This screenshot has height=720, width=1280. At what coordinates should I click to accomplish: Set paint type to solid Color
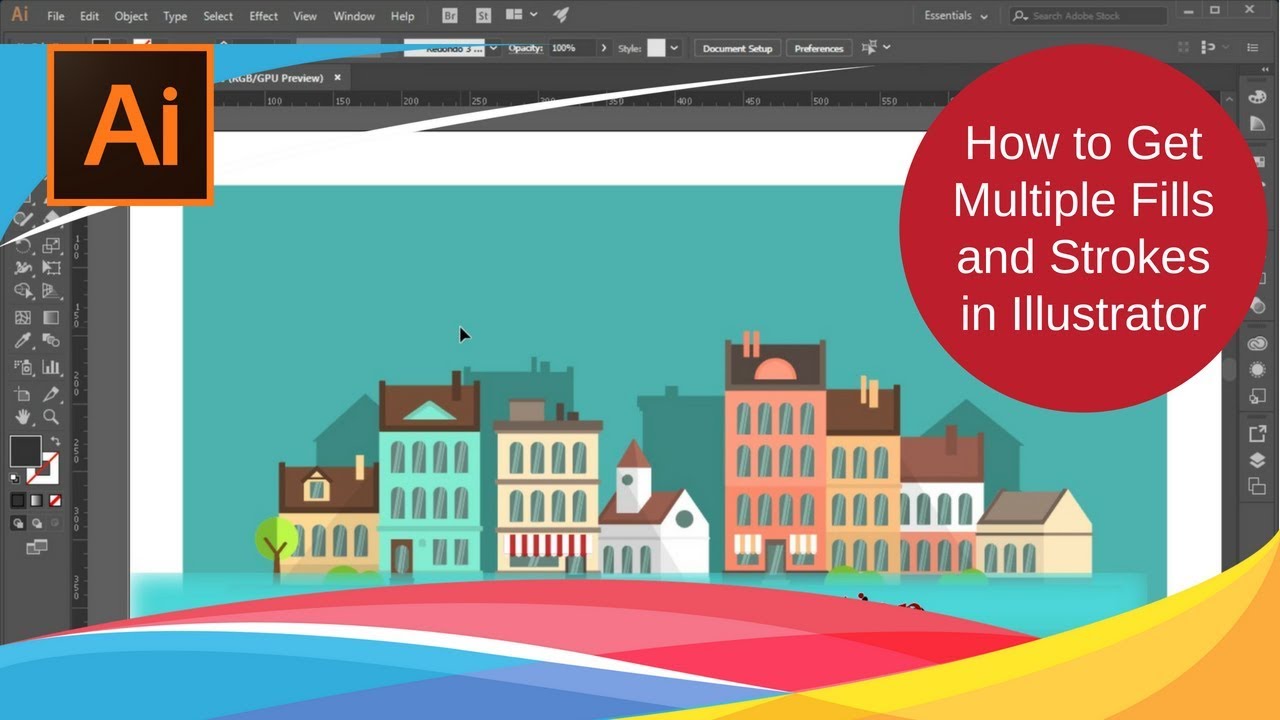[x=18, y=500]
